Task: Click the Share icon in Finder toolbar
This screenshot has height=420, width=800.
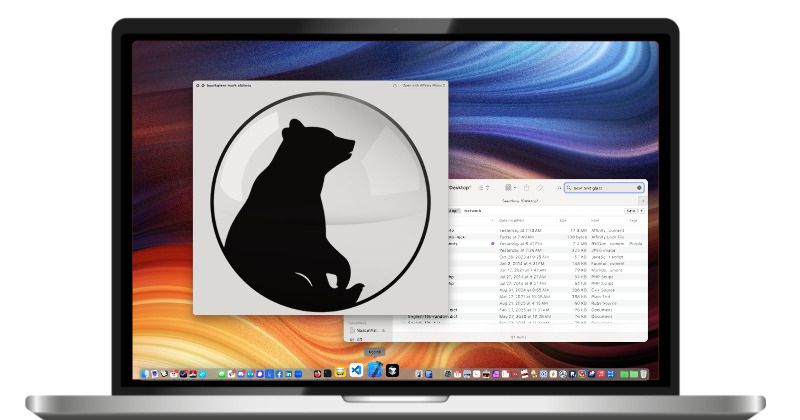Action: 527,187
